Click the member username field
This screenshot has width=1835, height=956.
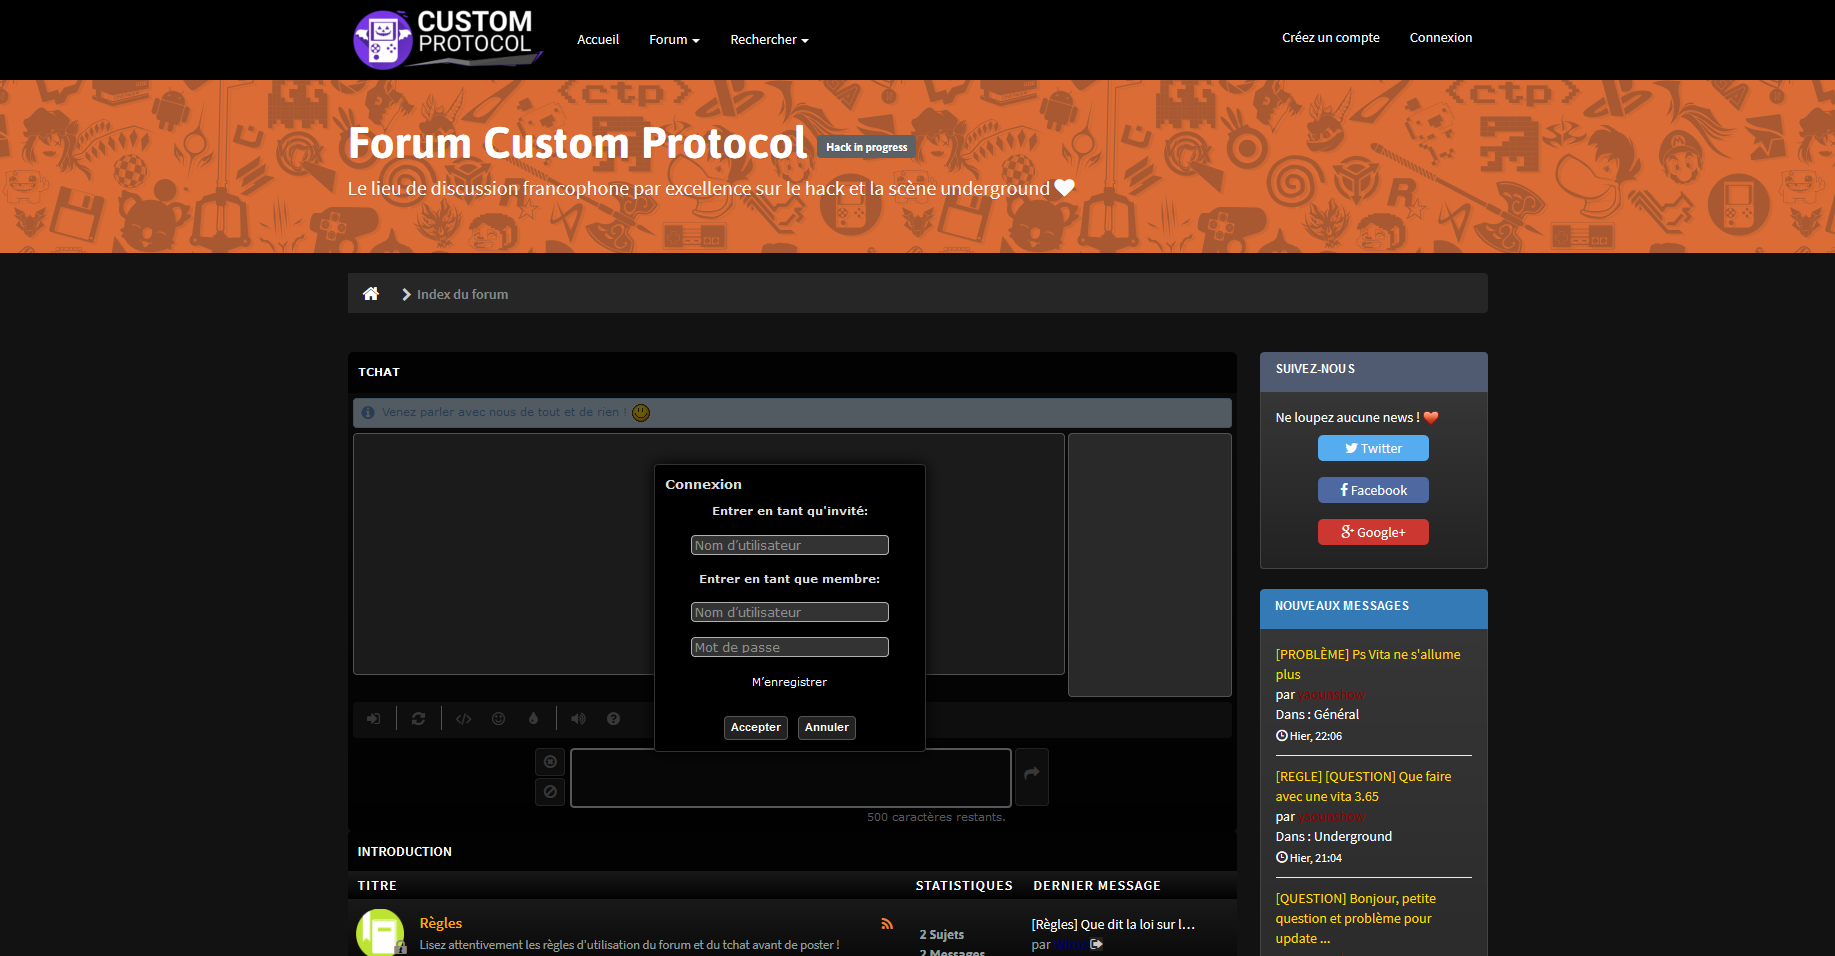point(790,612)
